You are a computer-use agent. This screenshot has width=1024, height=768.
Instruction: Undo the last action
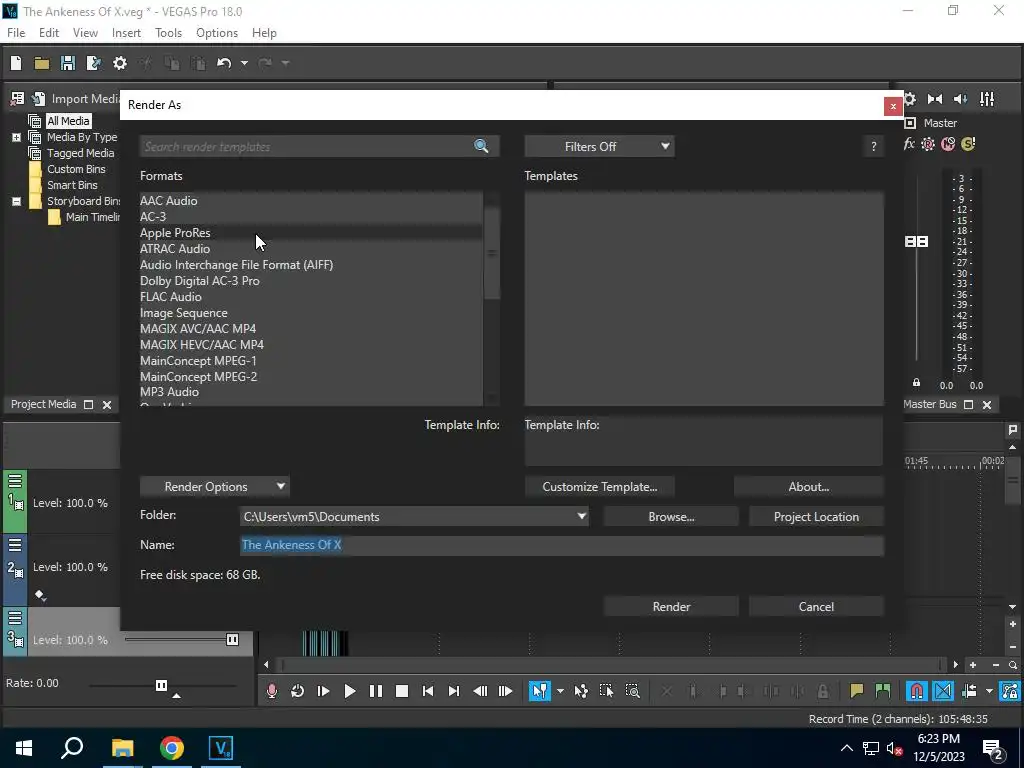224,63
